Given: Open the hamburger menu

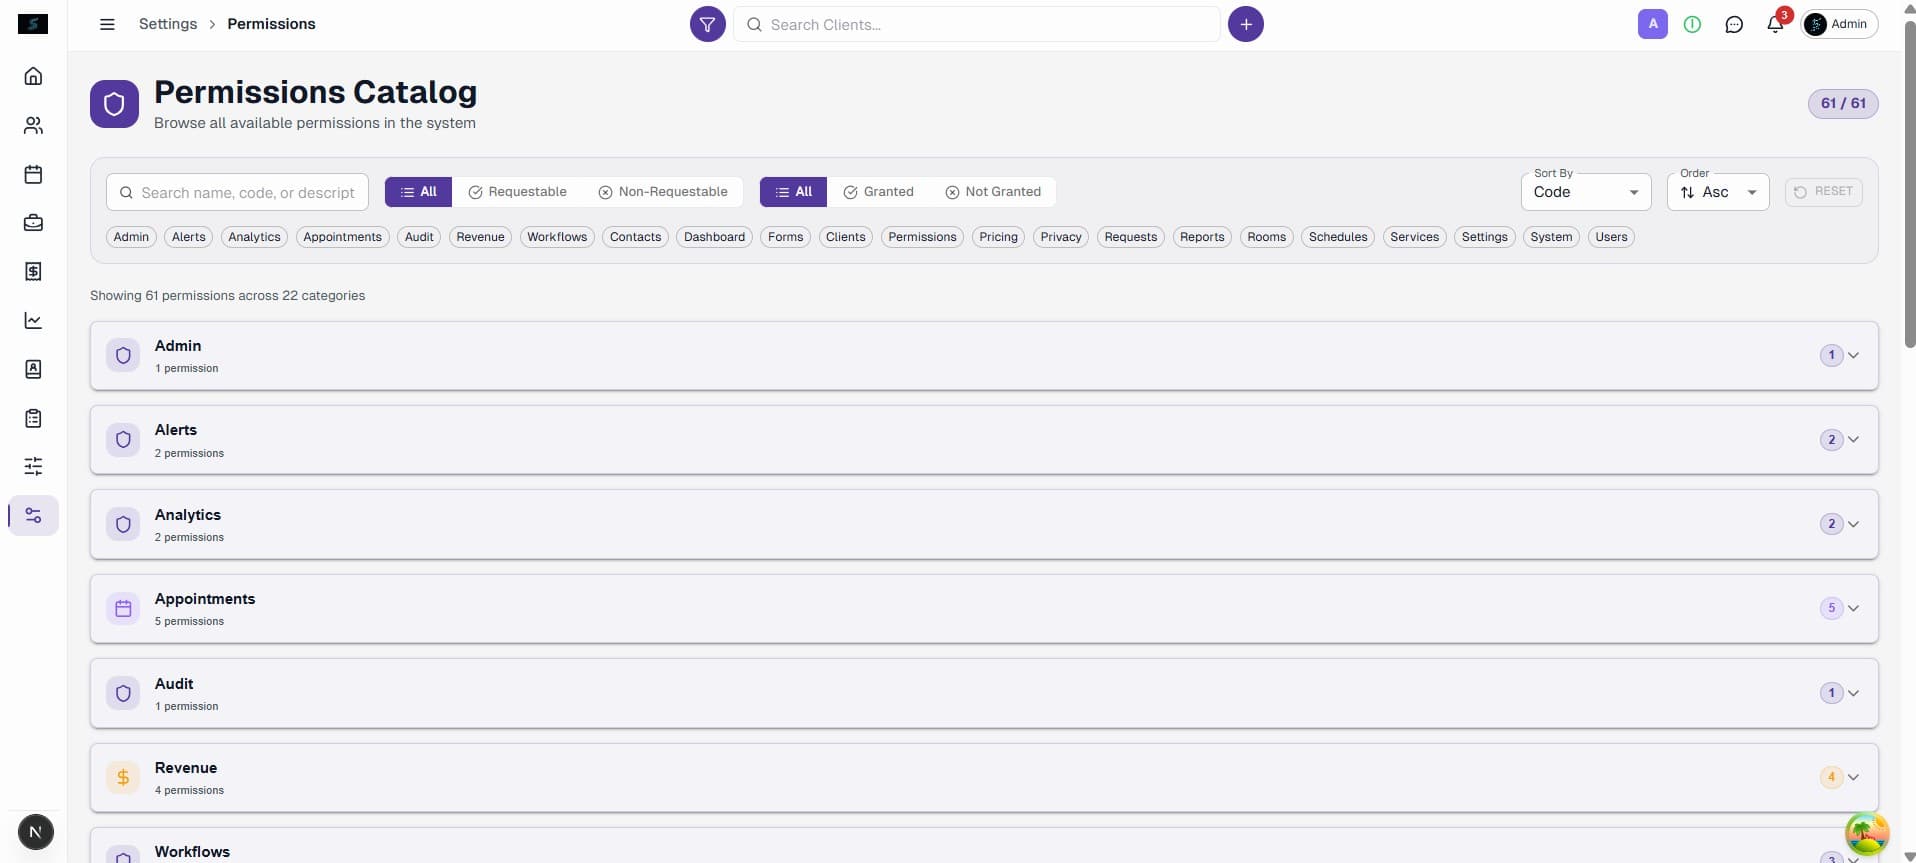Looking at the screenshot, I should point(107,24).
